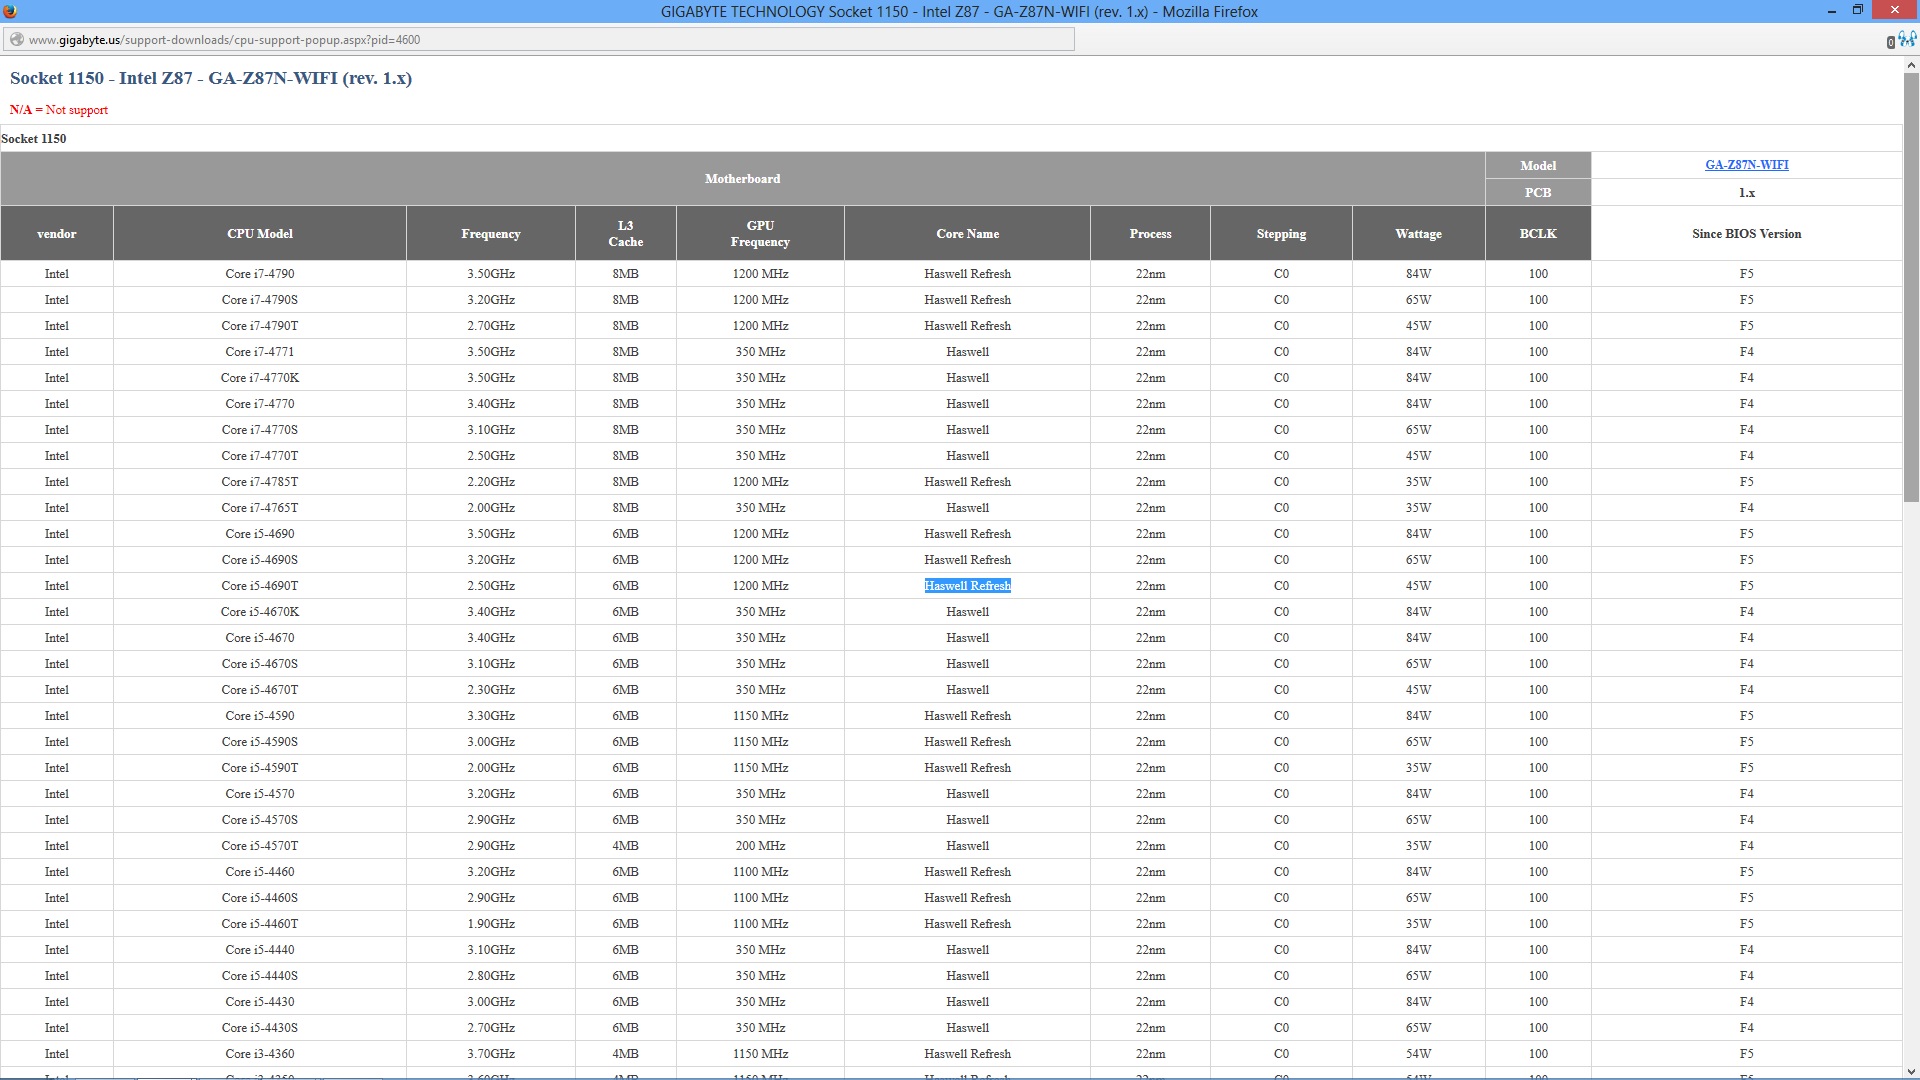The height and width of the screenshot is (1080, 1920).
Task: Restore down the Firefox window
Action: click(x=1858, y=11)
